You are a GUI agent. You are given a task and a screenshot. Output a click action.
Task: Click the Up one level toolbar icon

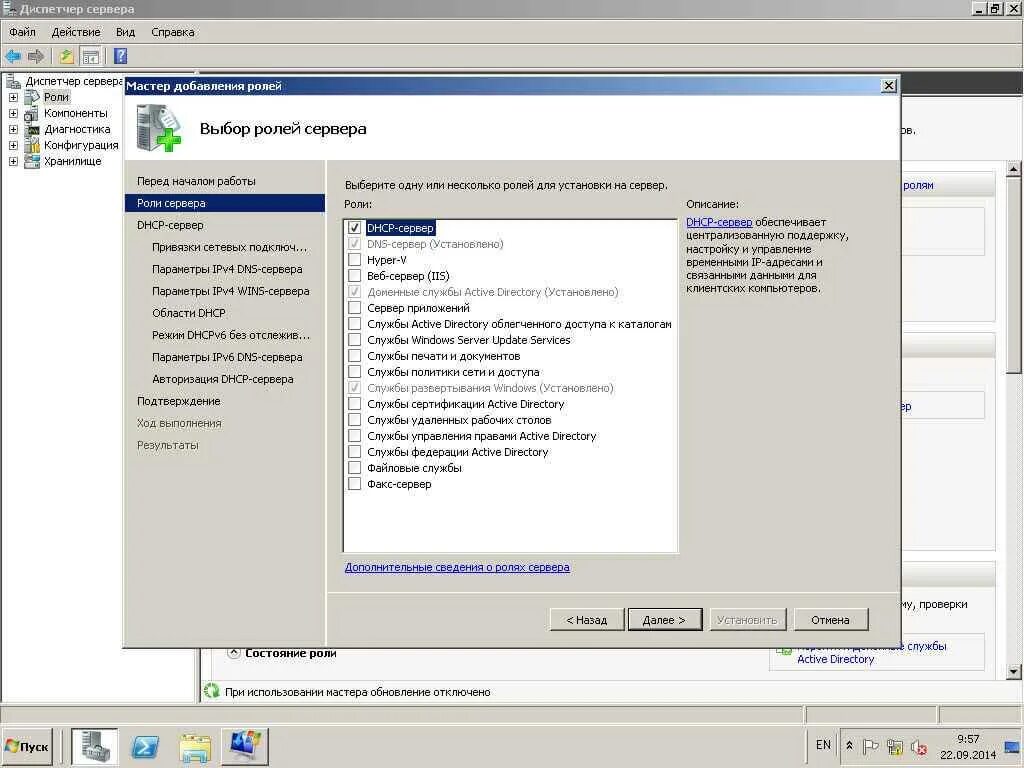click(x=67, y=57)
